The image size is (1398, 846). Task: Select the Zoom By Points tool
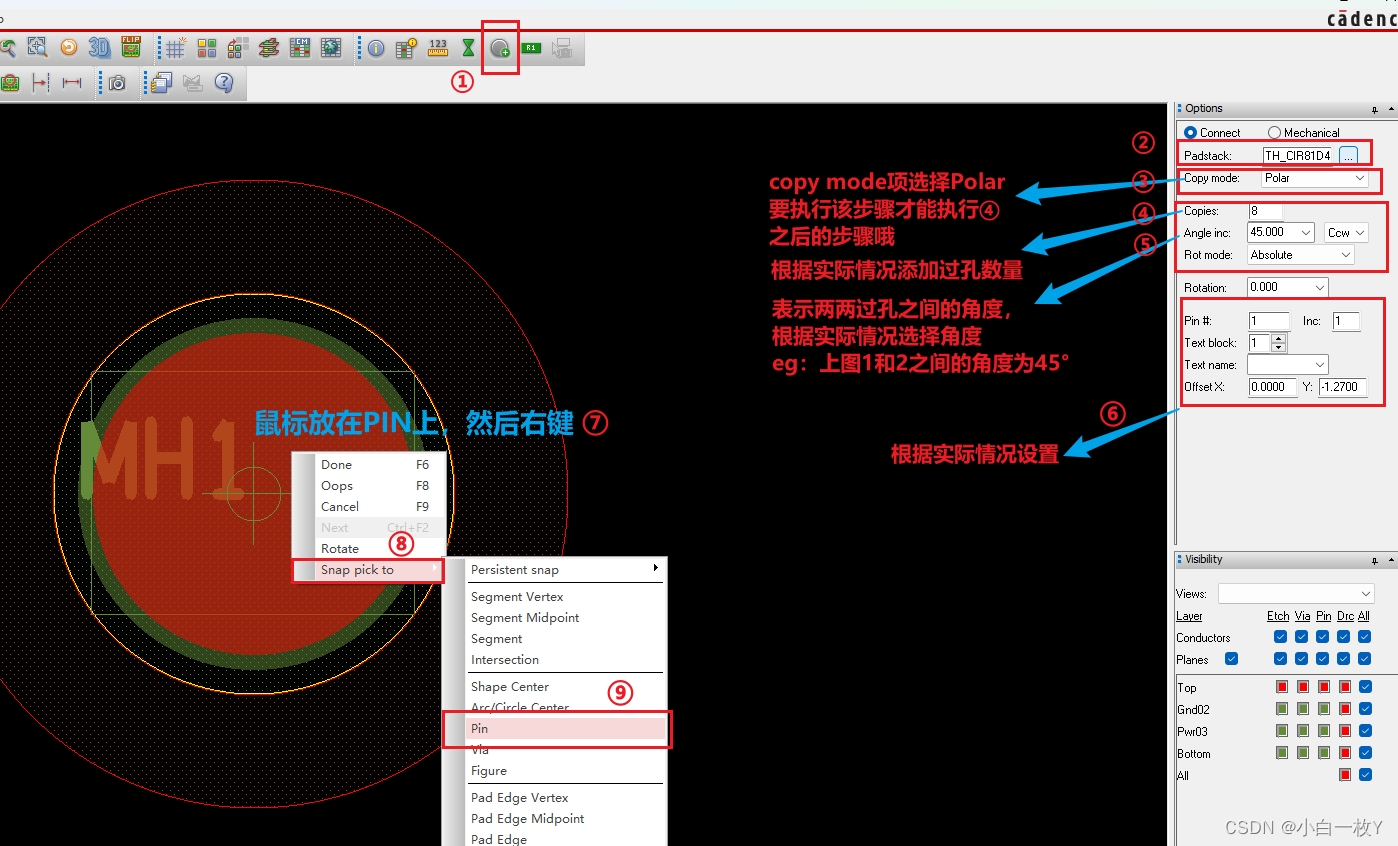click(x=37, y=47)
